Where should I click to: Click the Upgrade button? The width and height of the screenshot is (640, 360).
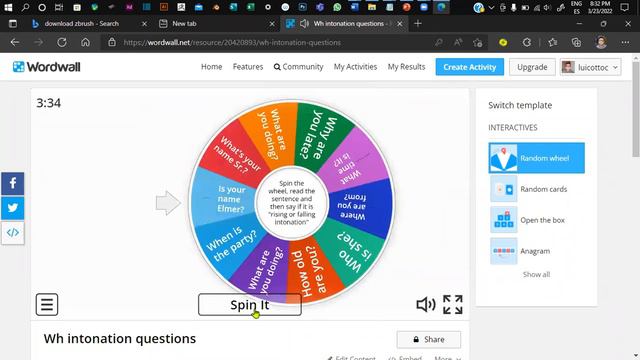[532, 67]
